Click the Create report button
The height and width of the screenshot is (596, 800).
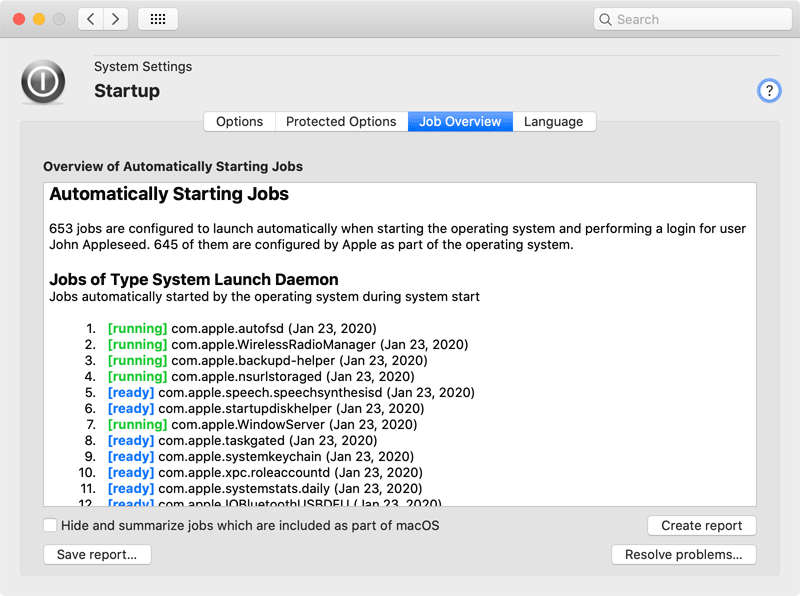(x=702, y=526)
